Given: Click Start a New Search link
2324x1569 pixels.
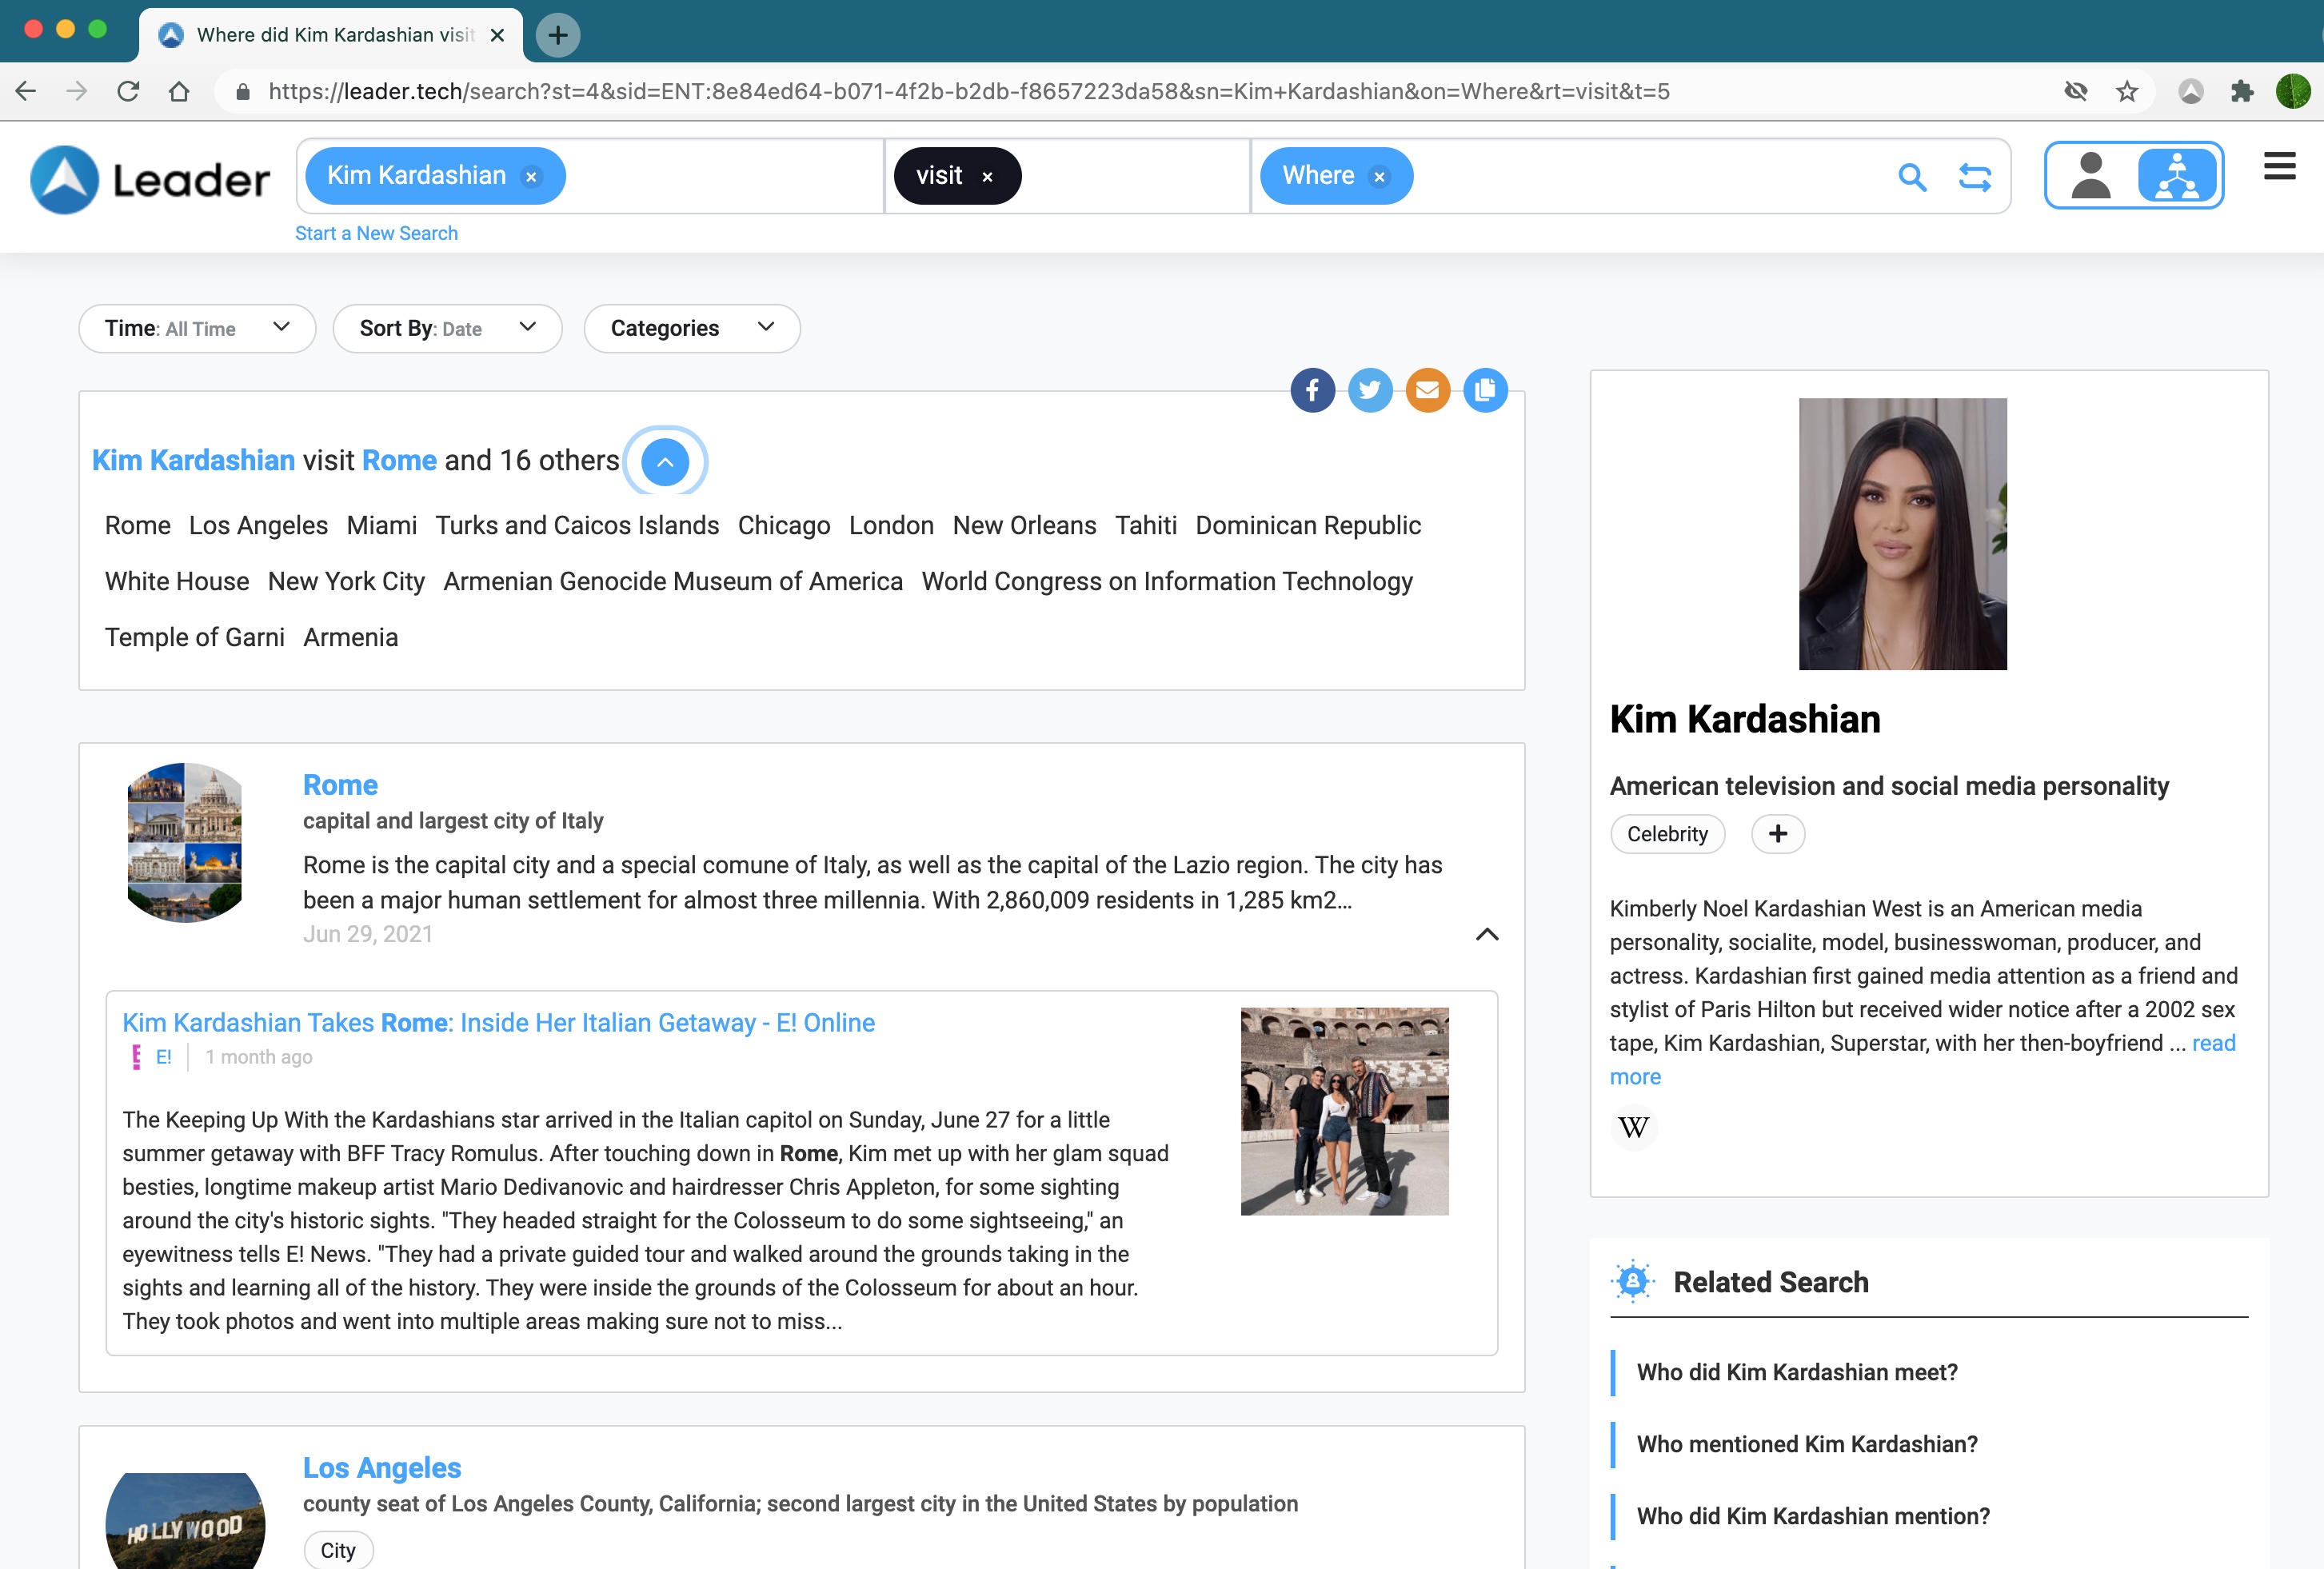Looking at the screenshot, I should (376, 233).
